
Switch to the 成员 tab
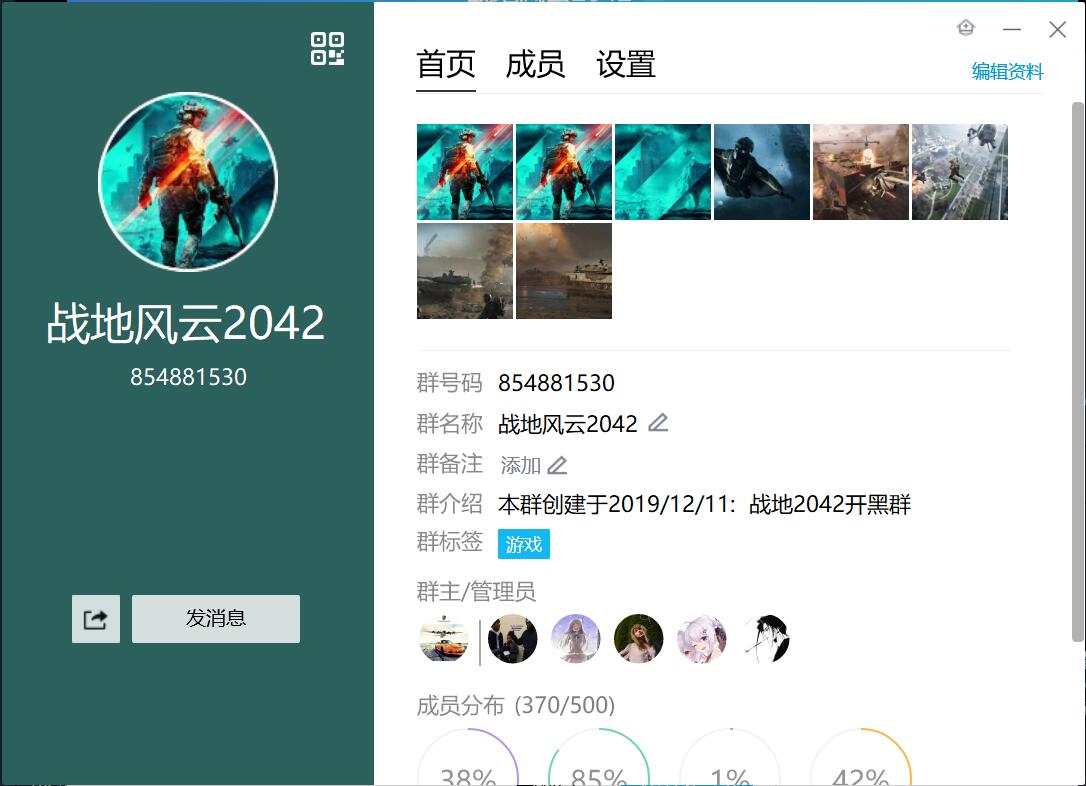tap(535, 65)
